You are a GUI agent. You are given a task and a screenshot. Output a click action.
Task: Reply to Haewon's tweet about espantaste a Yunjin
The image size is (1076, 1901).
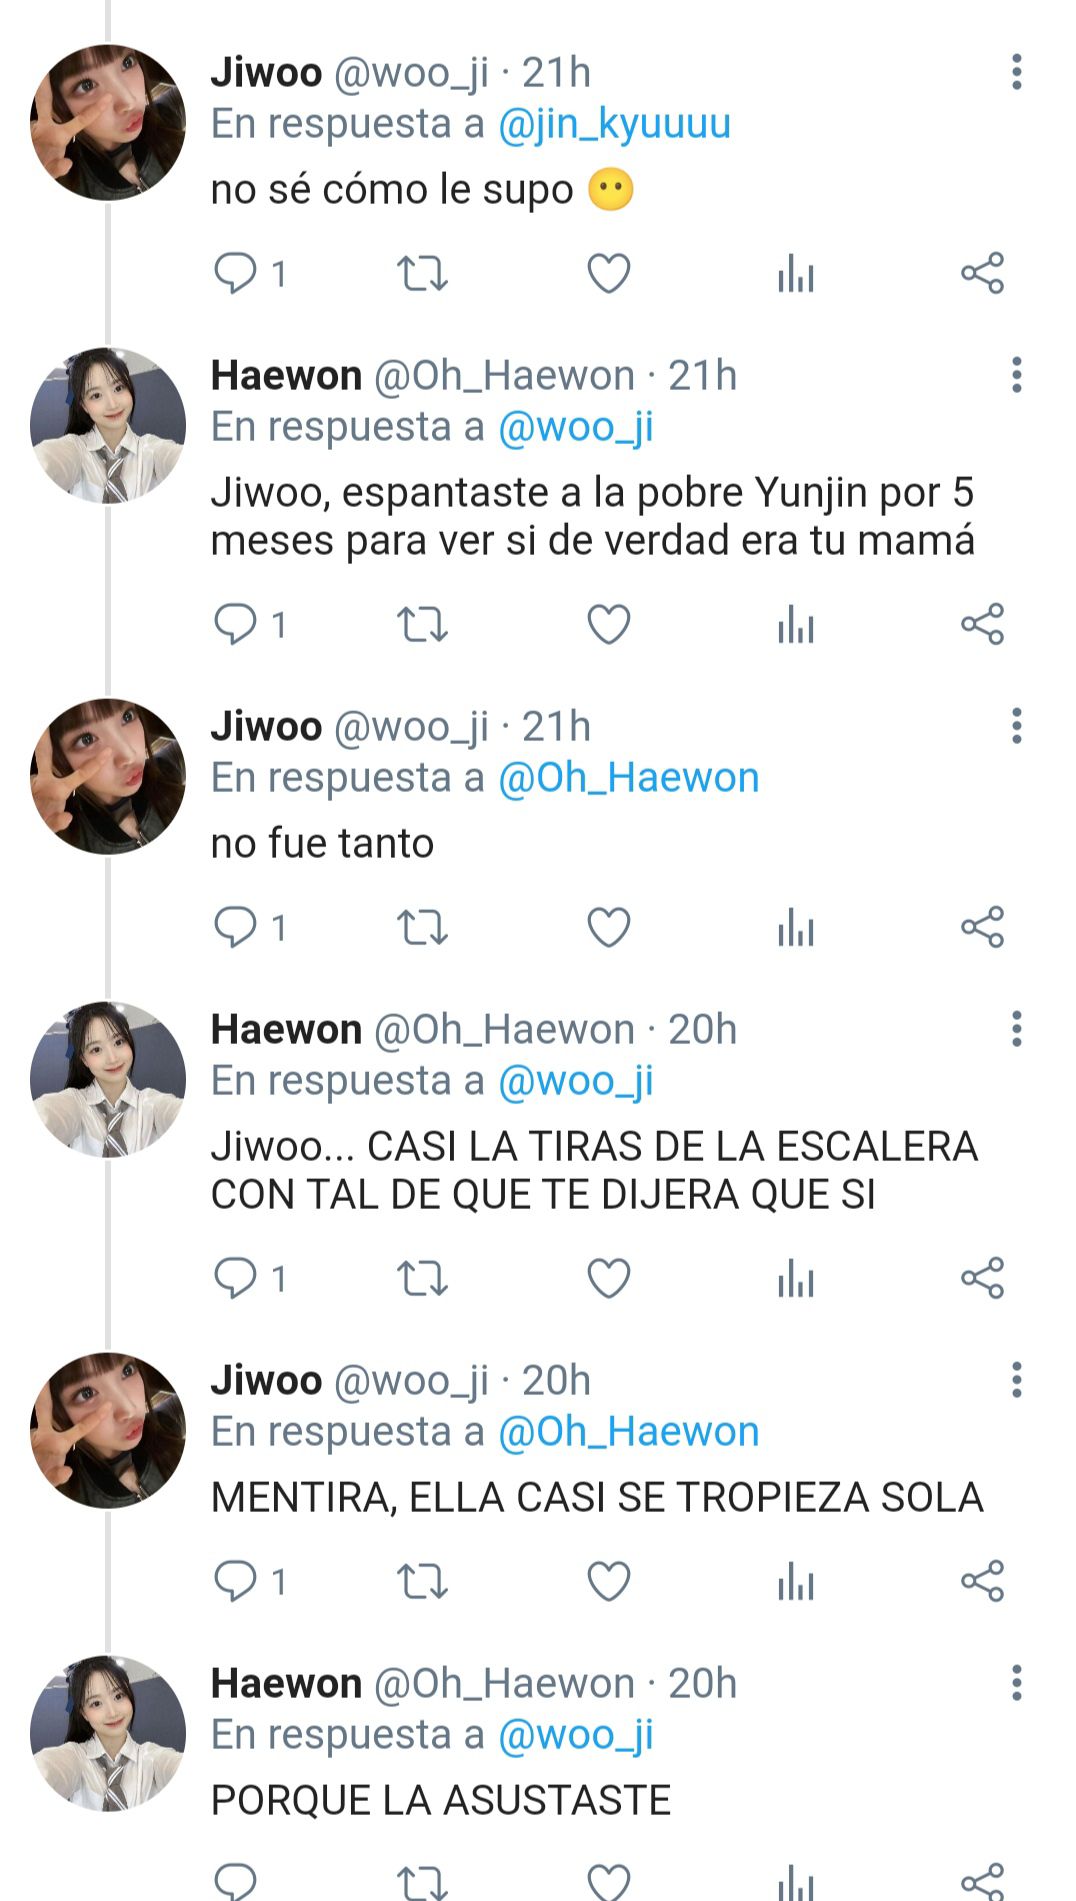pyautogui.click(x=236, y=624)
